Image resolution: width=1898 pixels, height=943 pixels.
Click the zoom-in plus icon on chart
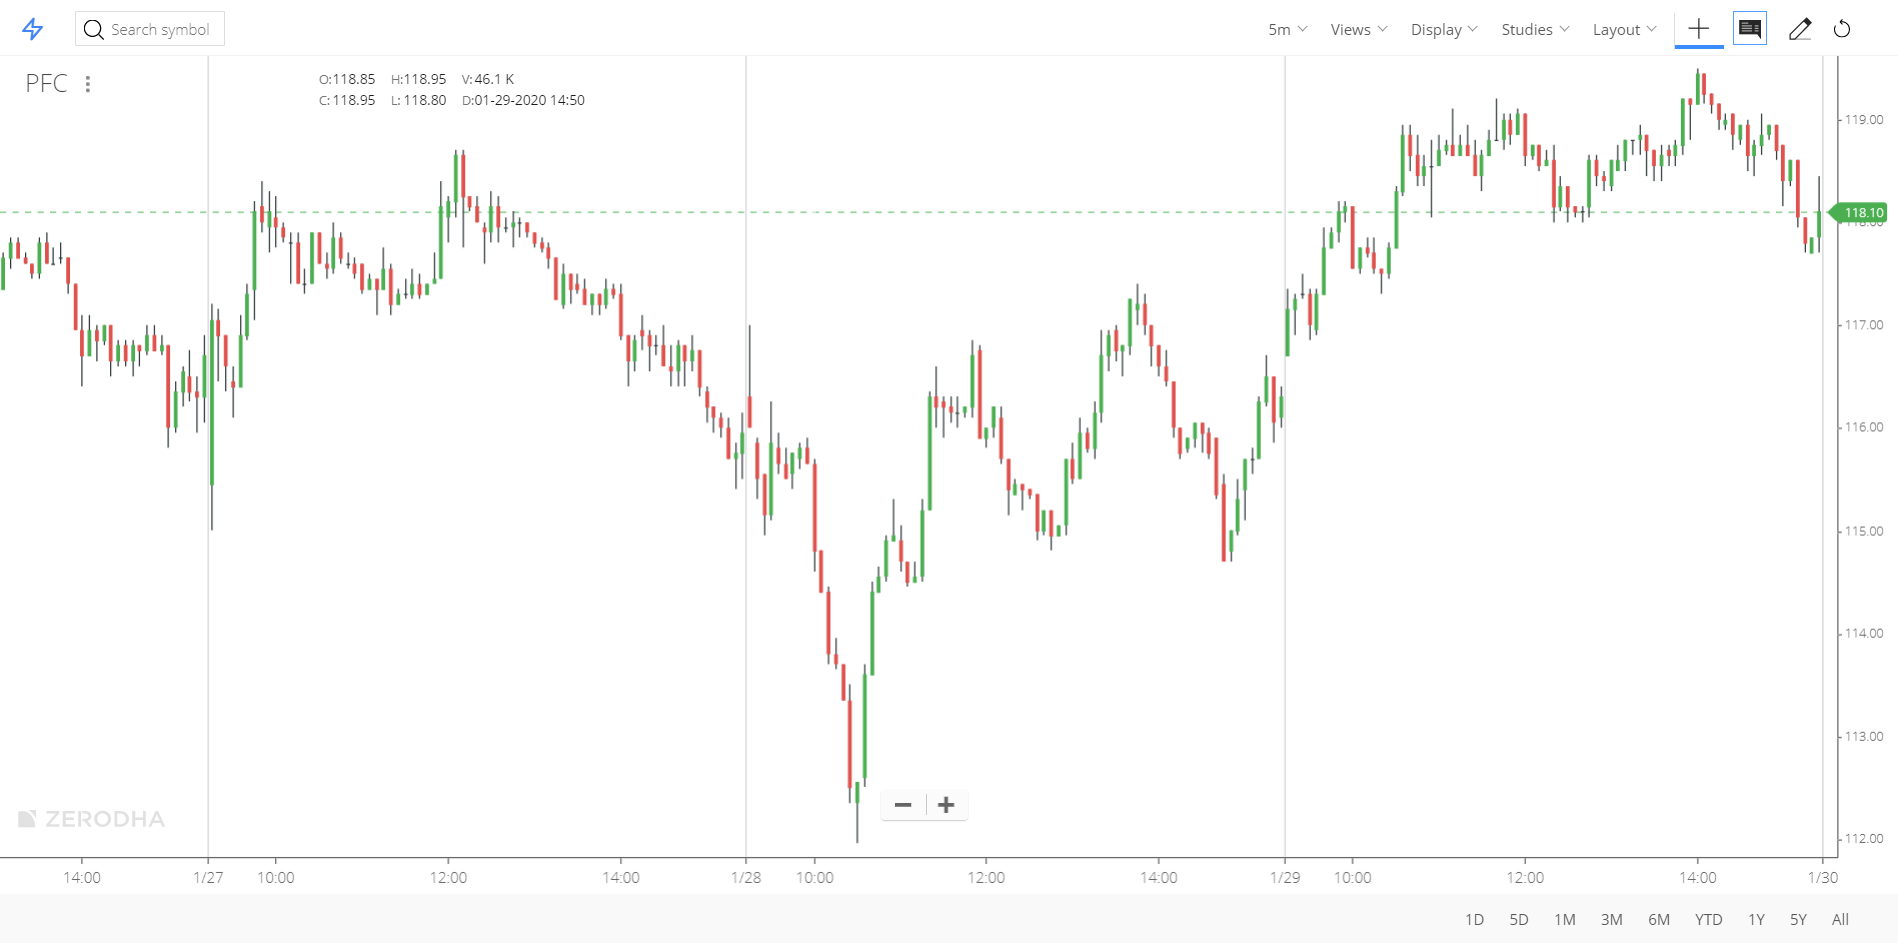pyautogui.click(x=945, y=804)
